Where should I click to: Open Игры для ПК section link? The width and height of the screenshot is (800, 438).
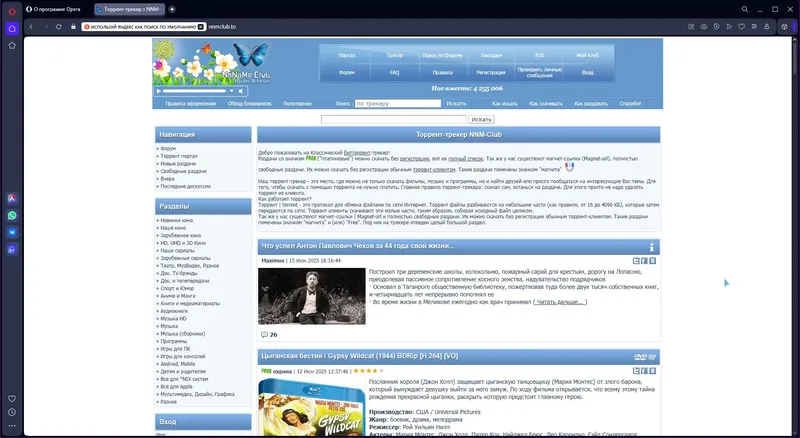(x=175, y=349)
